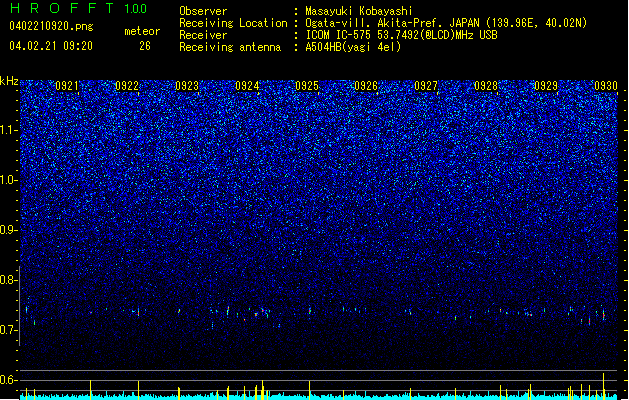Click the HROFFT 1.0.0 title text
The height and width of the screenshot is (400, 629).
[79, 8]
